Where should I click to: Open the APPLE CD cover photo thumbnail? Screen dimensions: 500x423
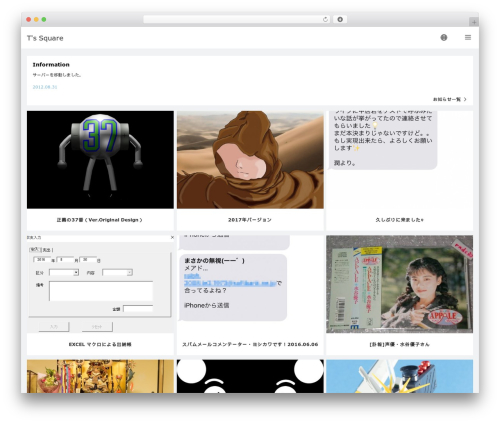399,284
